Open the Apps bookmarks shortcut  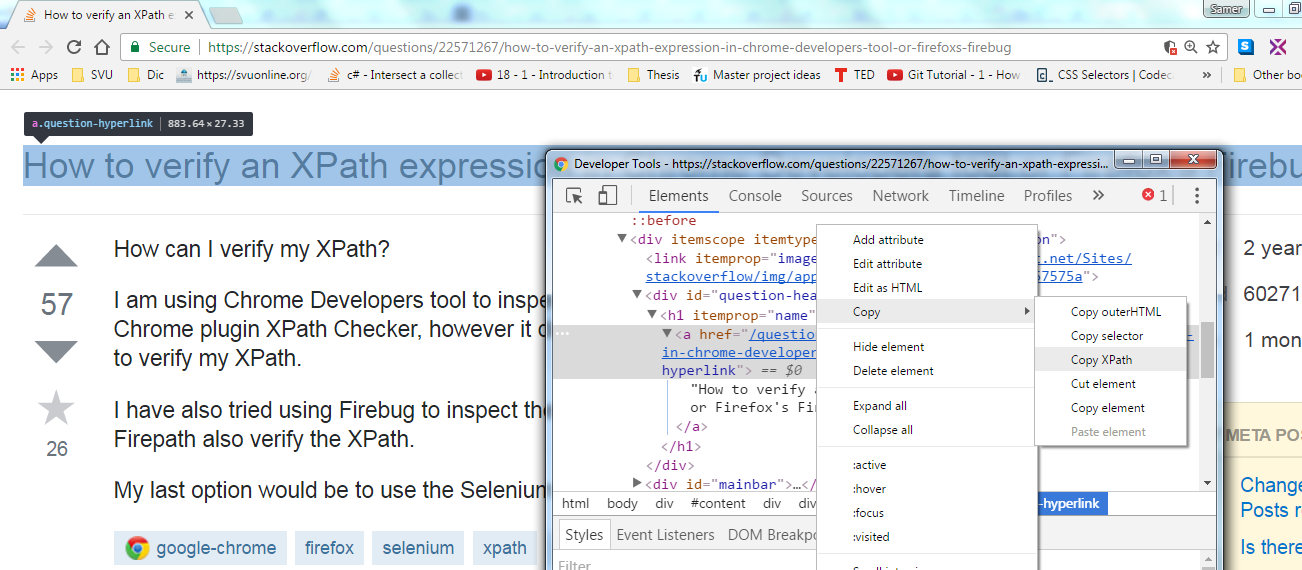[x=34, y=75]
